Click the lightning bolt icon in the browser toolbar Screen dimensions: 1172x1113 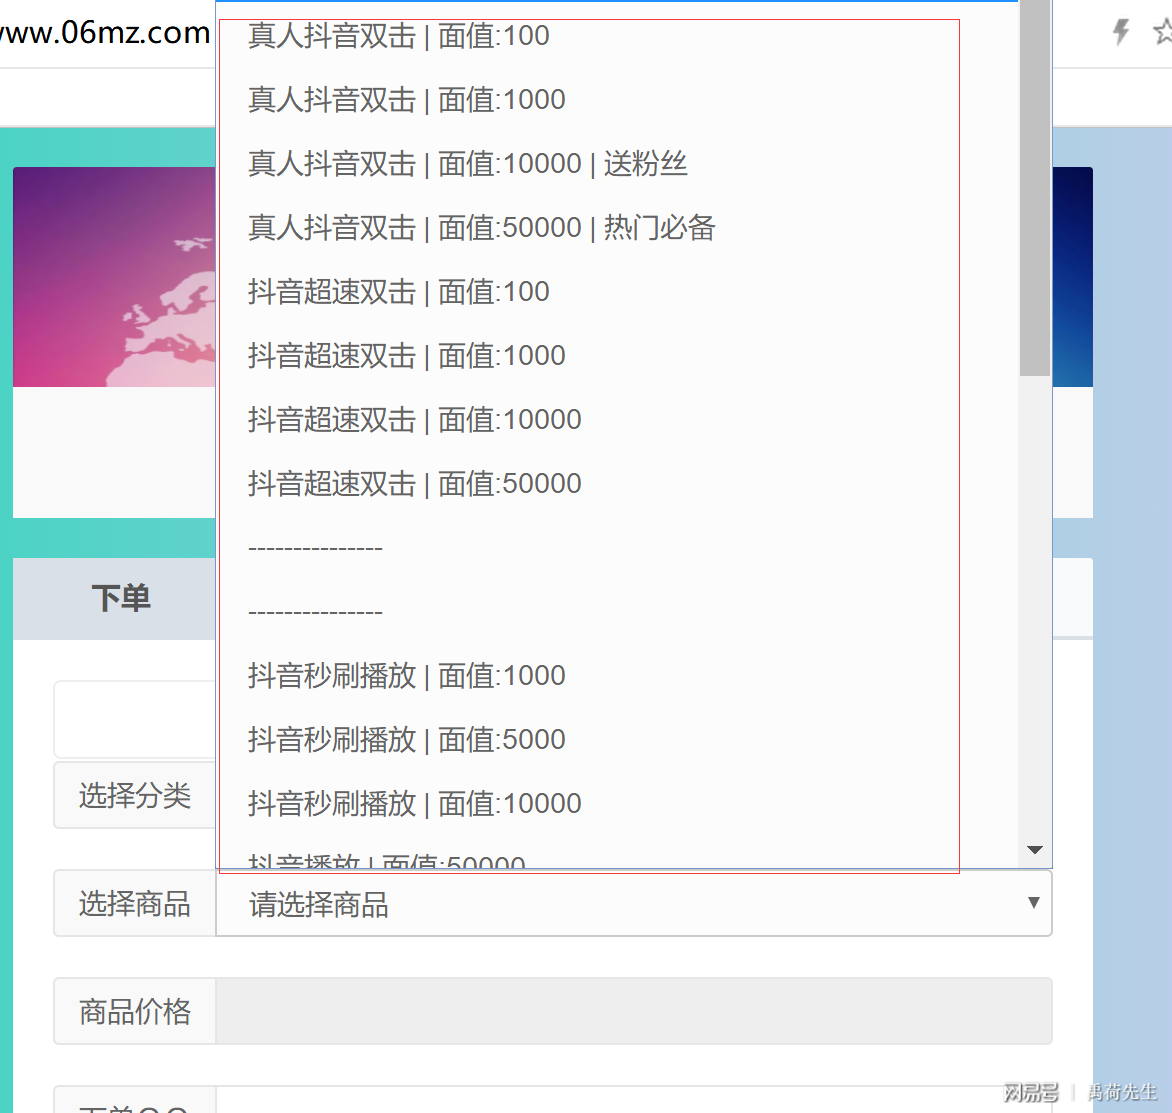pyautogui.click(x=1119, y=32)
